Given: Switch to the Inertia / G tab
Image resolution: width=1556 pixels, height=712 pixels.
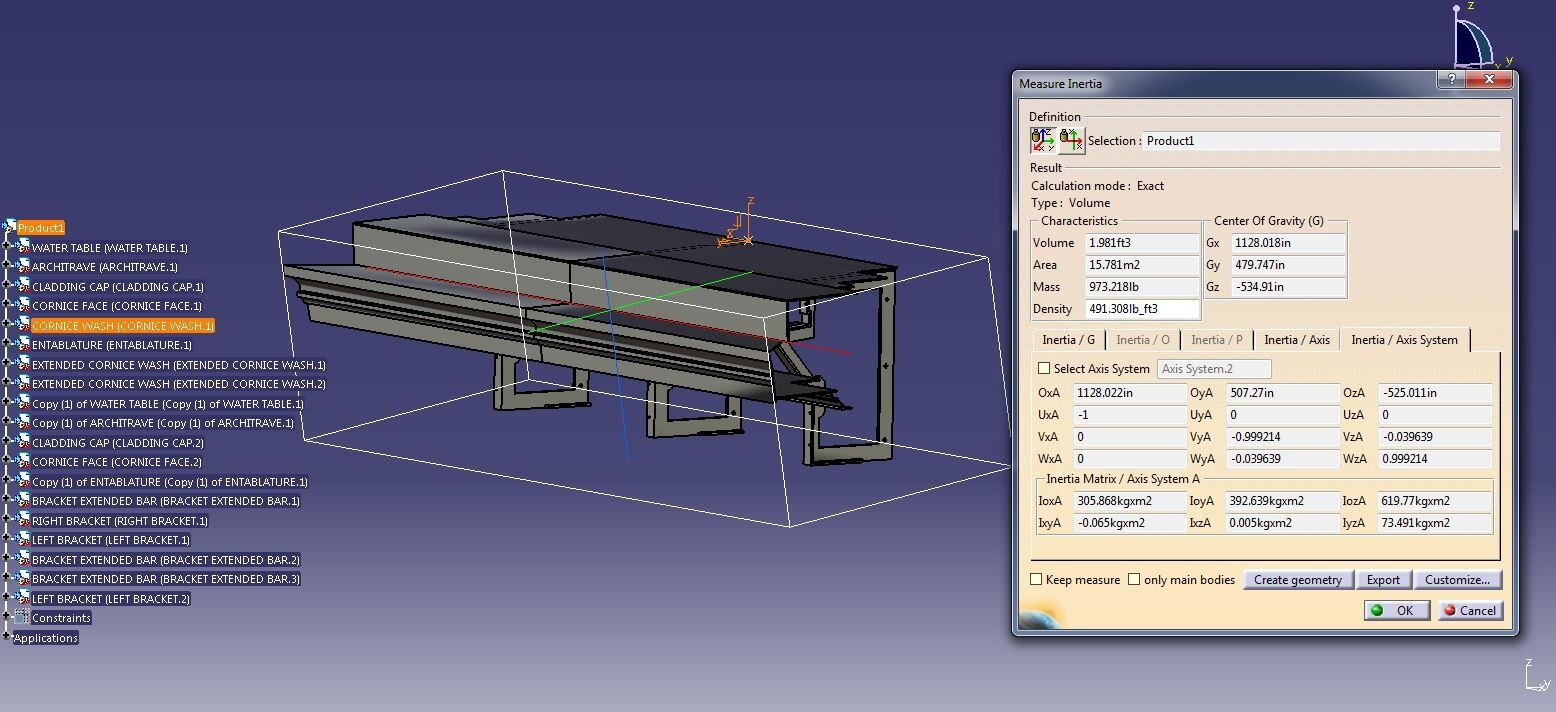Looking at the screenshot, I should 1068,340.
